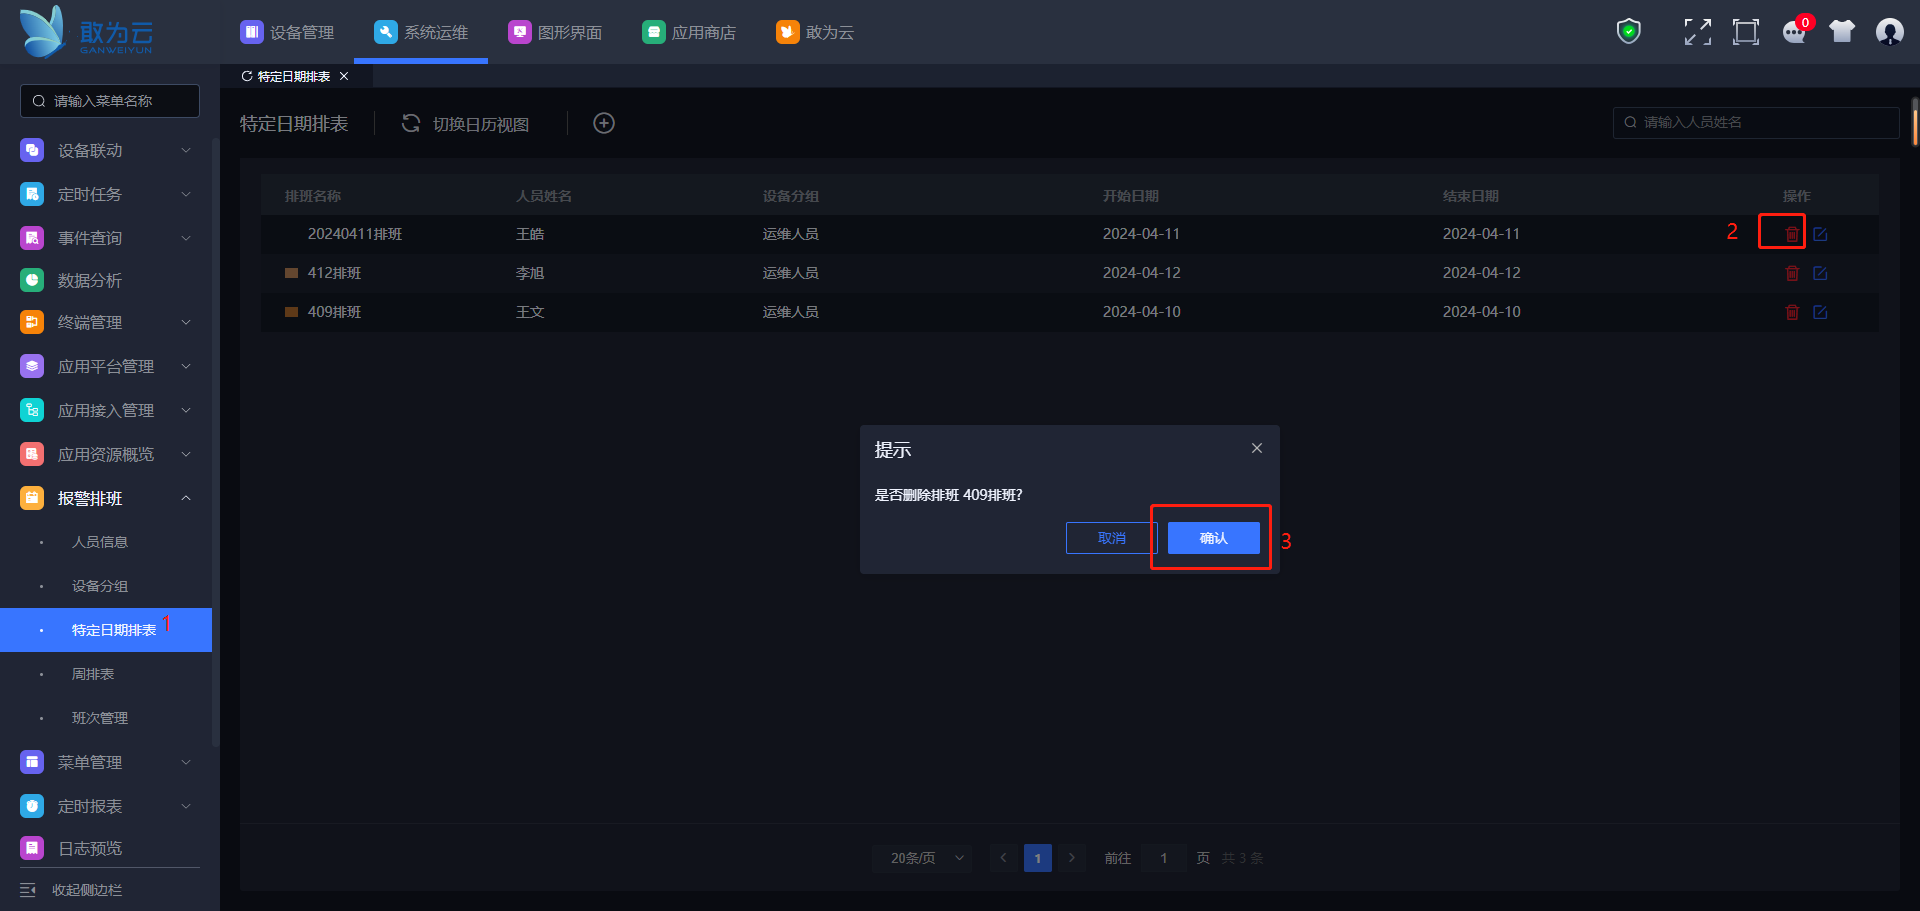Image resolution: width=1920 pixels, height=911 pixels.
Task: Click the 设备联动 sidebar icon
Action: [32, 150]
